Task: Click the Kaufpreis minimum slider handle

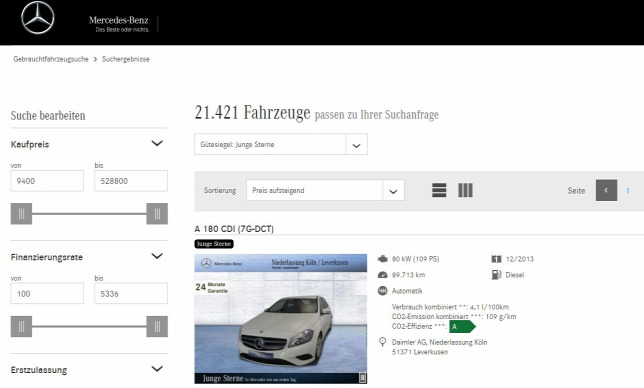Action: (x=21, y=214)
